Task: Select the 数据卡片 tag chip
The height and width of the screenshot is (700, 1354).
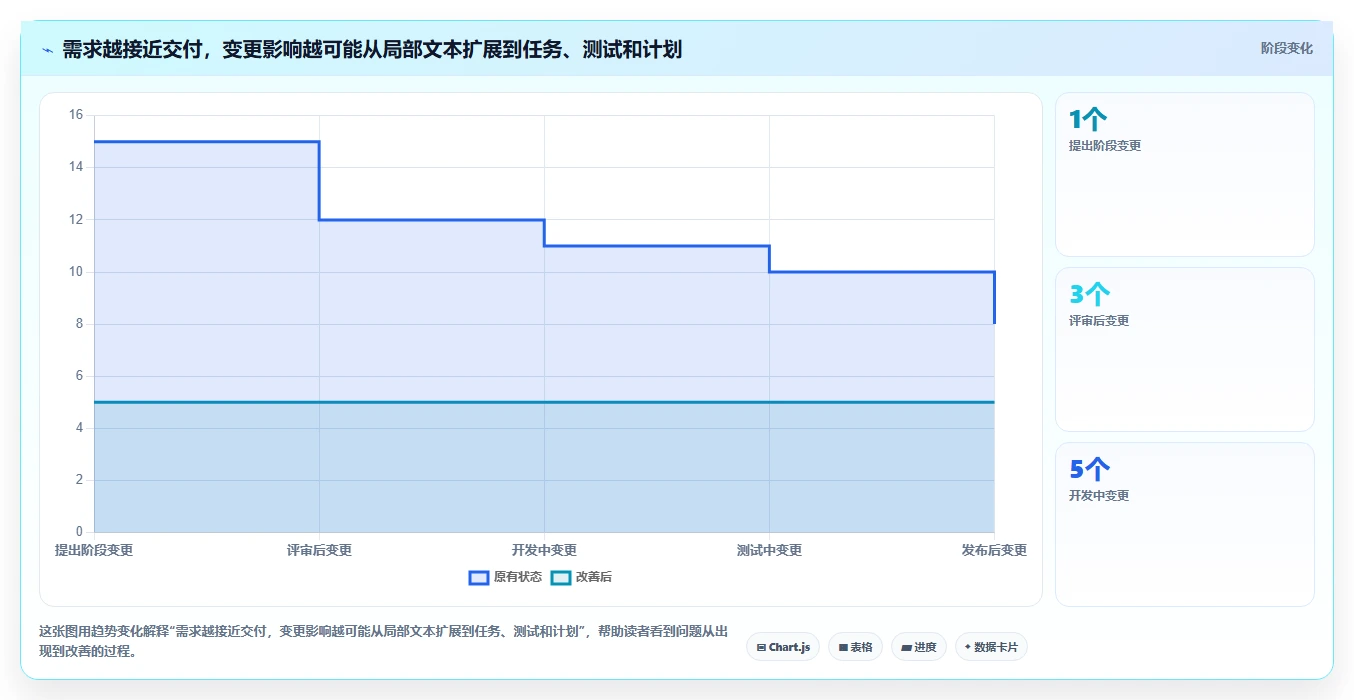Action: [991, 647]
